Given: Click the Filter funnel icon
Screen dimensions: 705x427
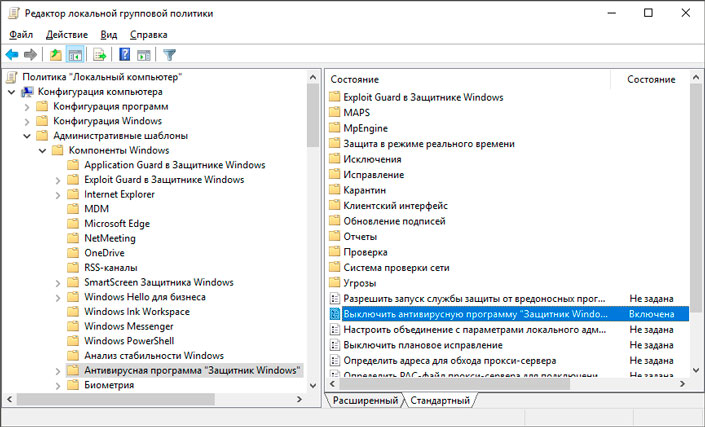Looking at the screenshot, I should 169,55.
